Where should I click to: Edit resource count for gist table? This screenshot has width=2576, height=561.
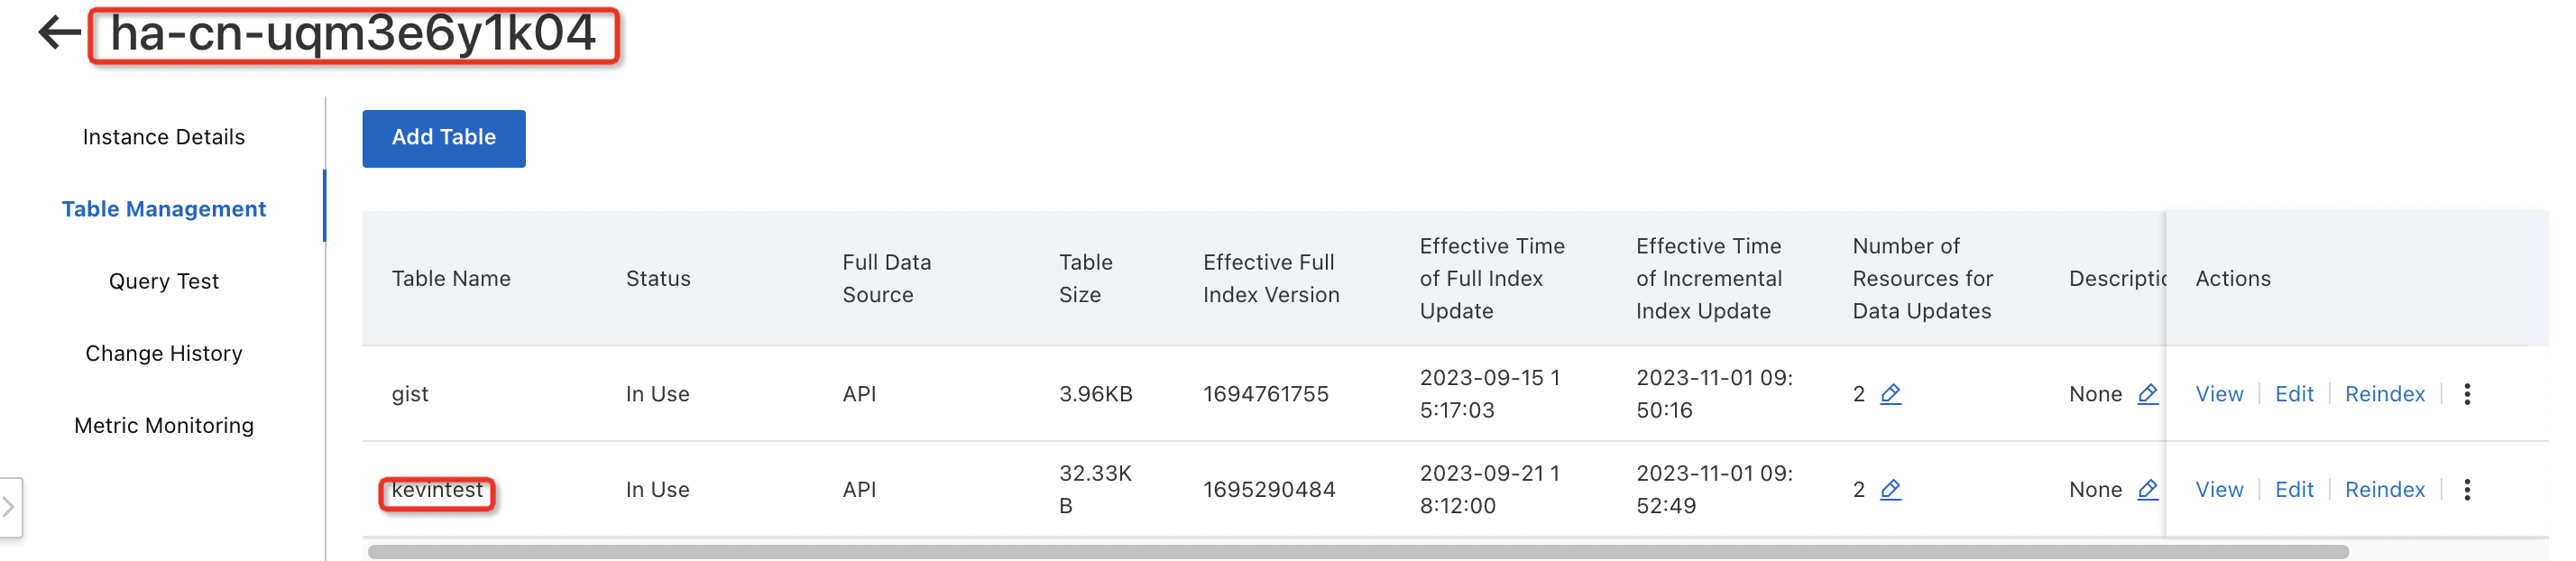[1890, 394]
